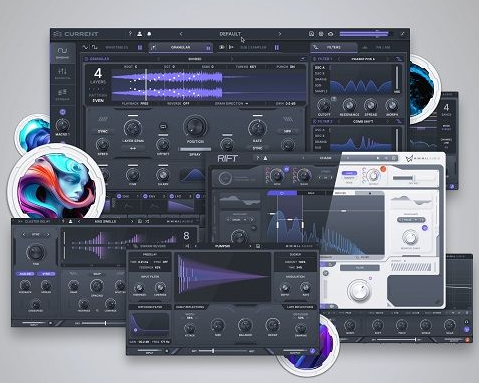Screen dimensions: 479x383
Task: Click the cloud icon in Current header
Action: click(x=331, y=34)
